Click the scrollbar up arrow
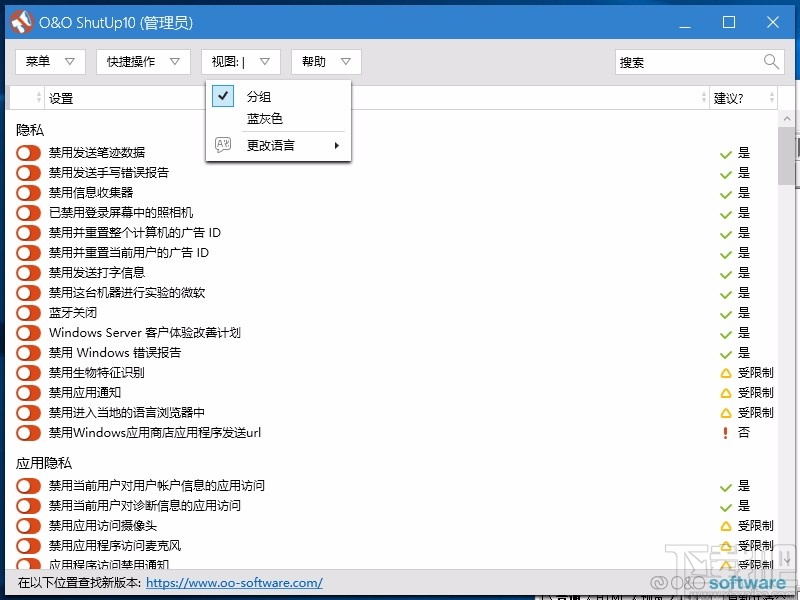The height and width of the screenshot is (600, 800). tap(787, 118)
